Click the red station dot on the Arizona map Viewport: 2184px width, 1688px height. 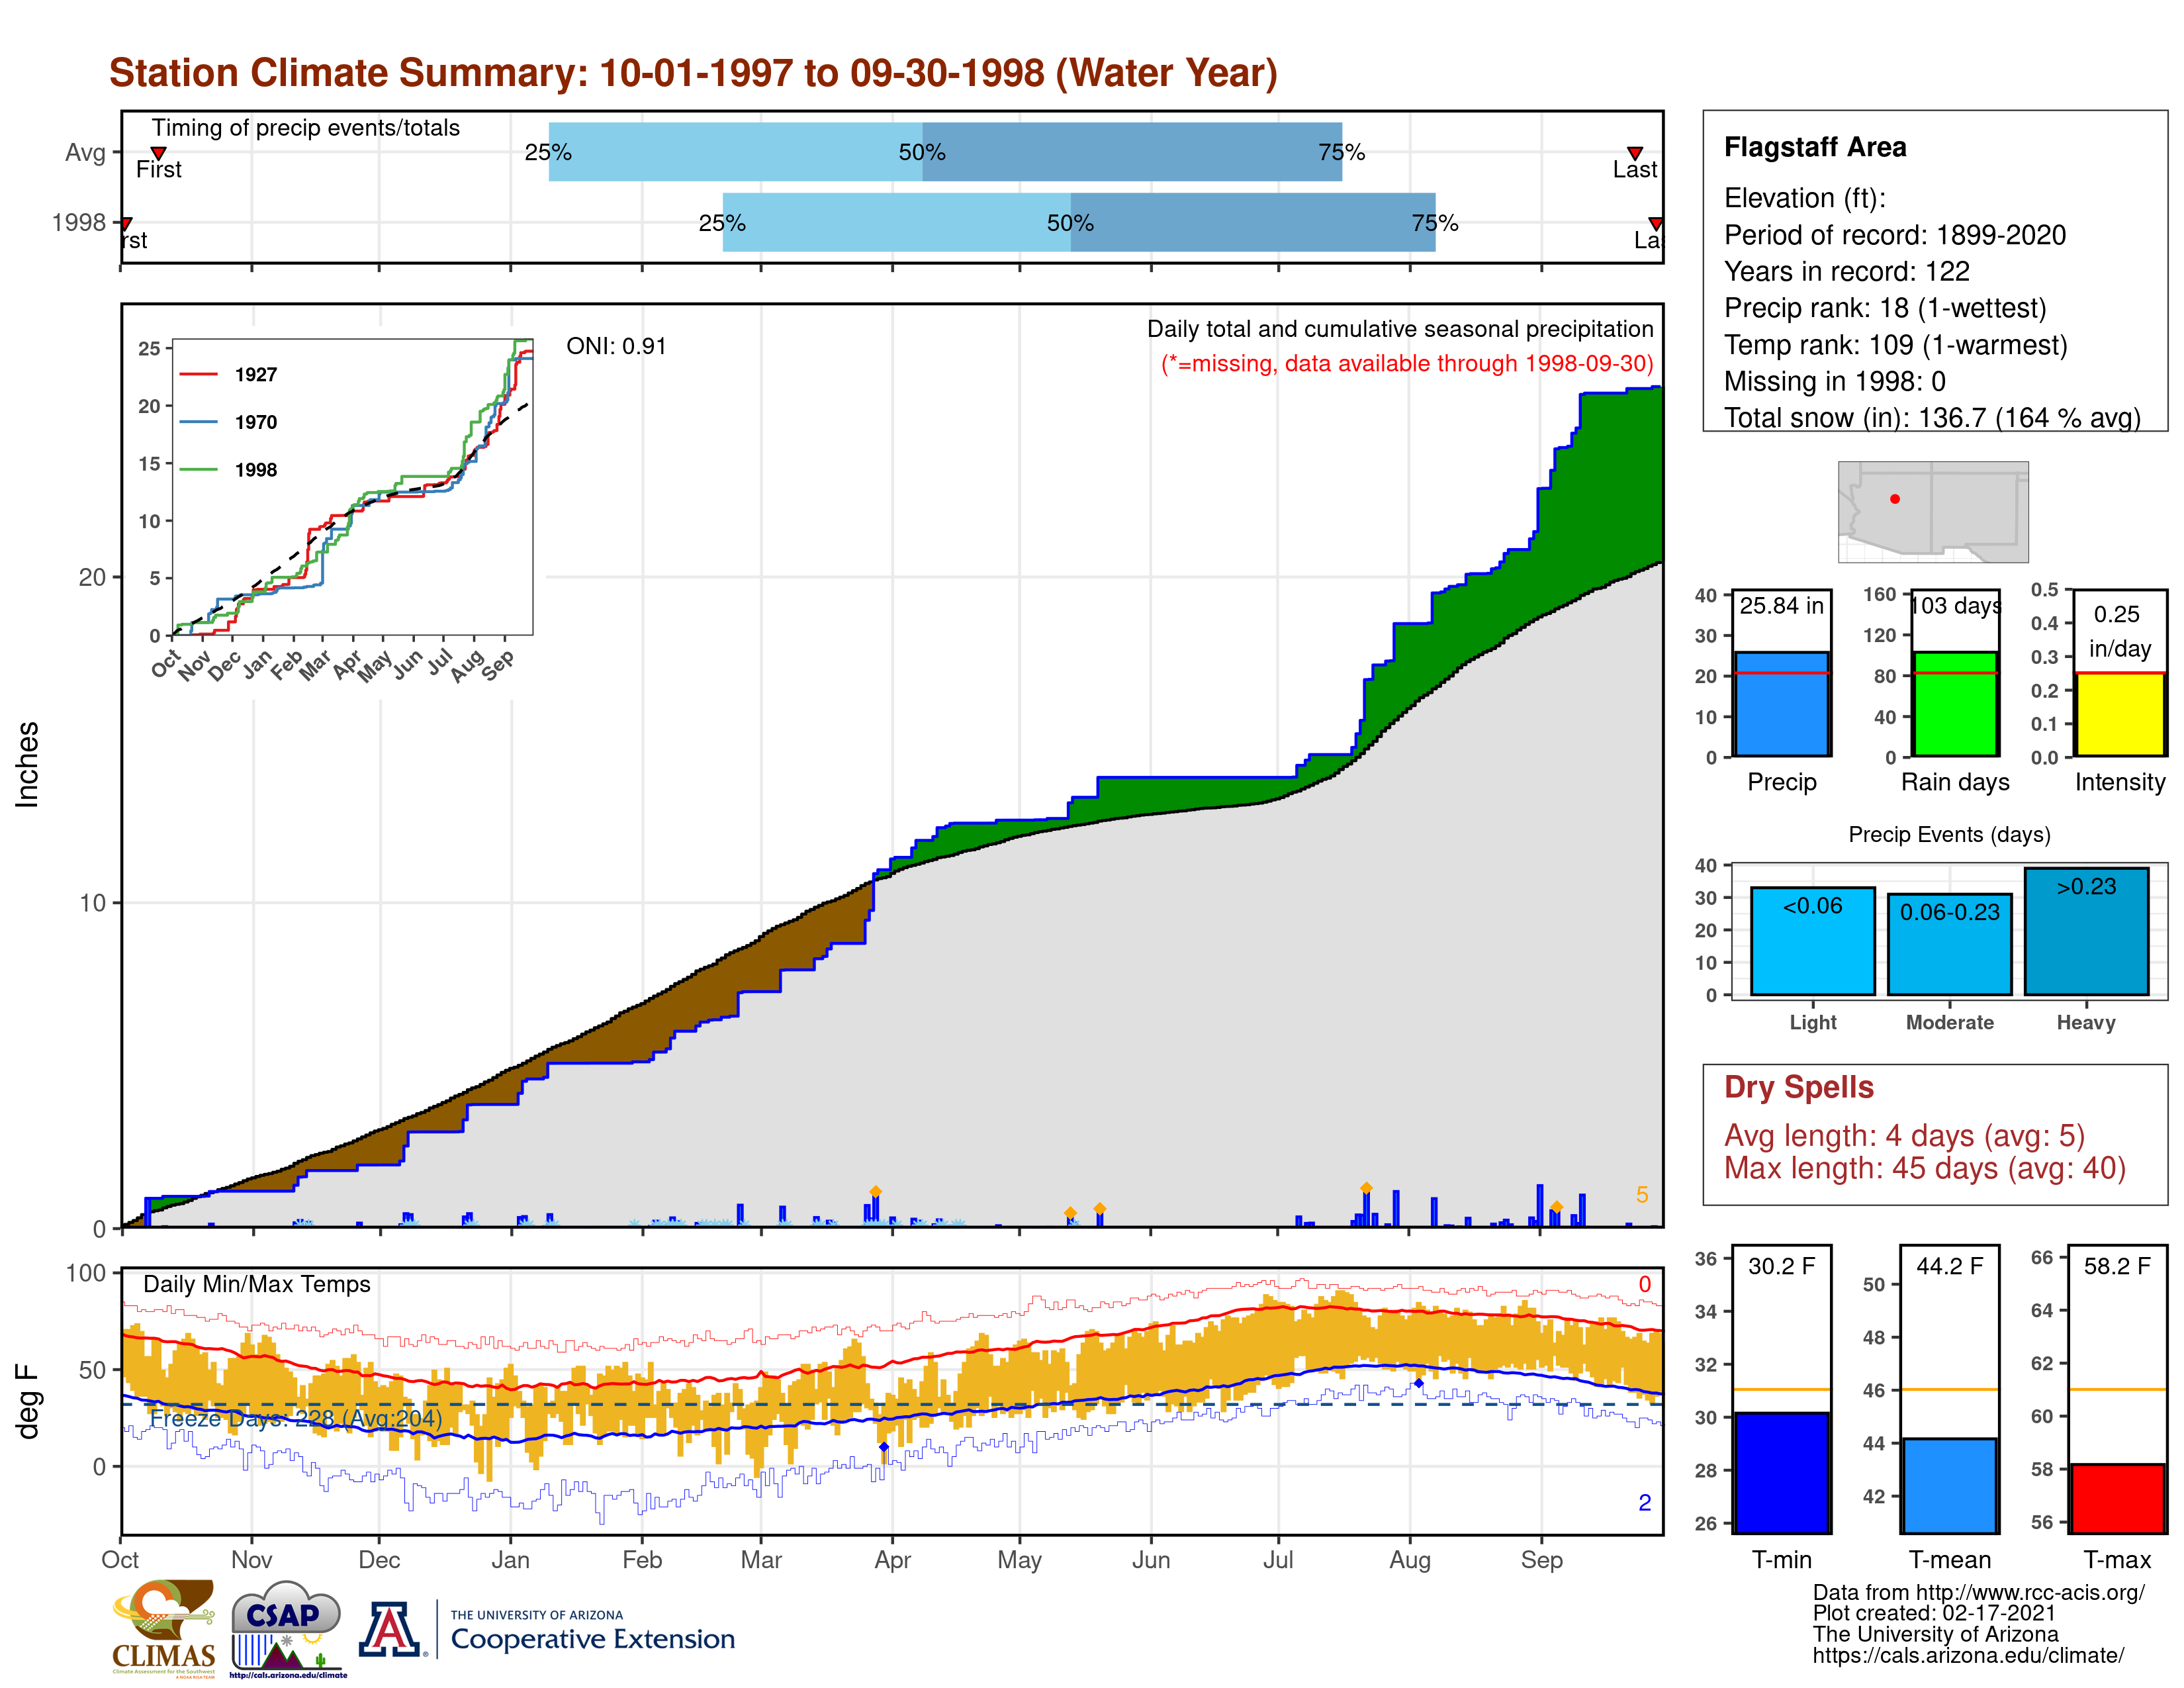click(1895, 499)
